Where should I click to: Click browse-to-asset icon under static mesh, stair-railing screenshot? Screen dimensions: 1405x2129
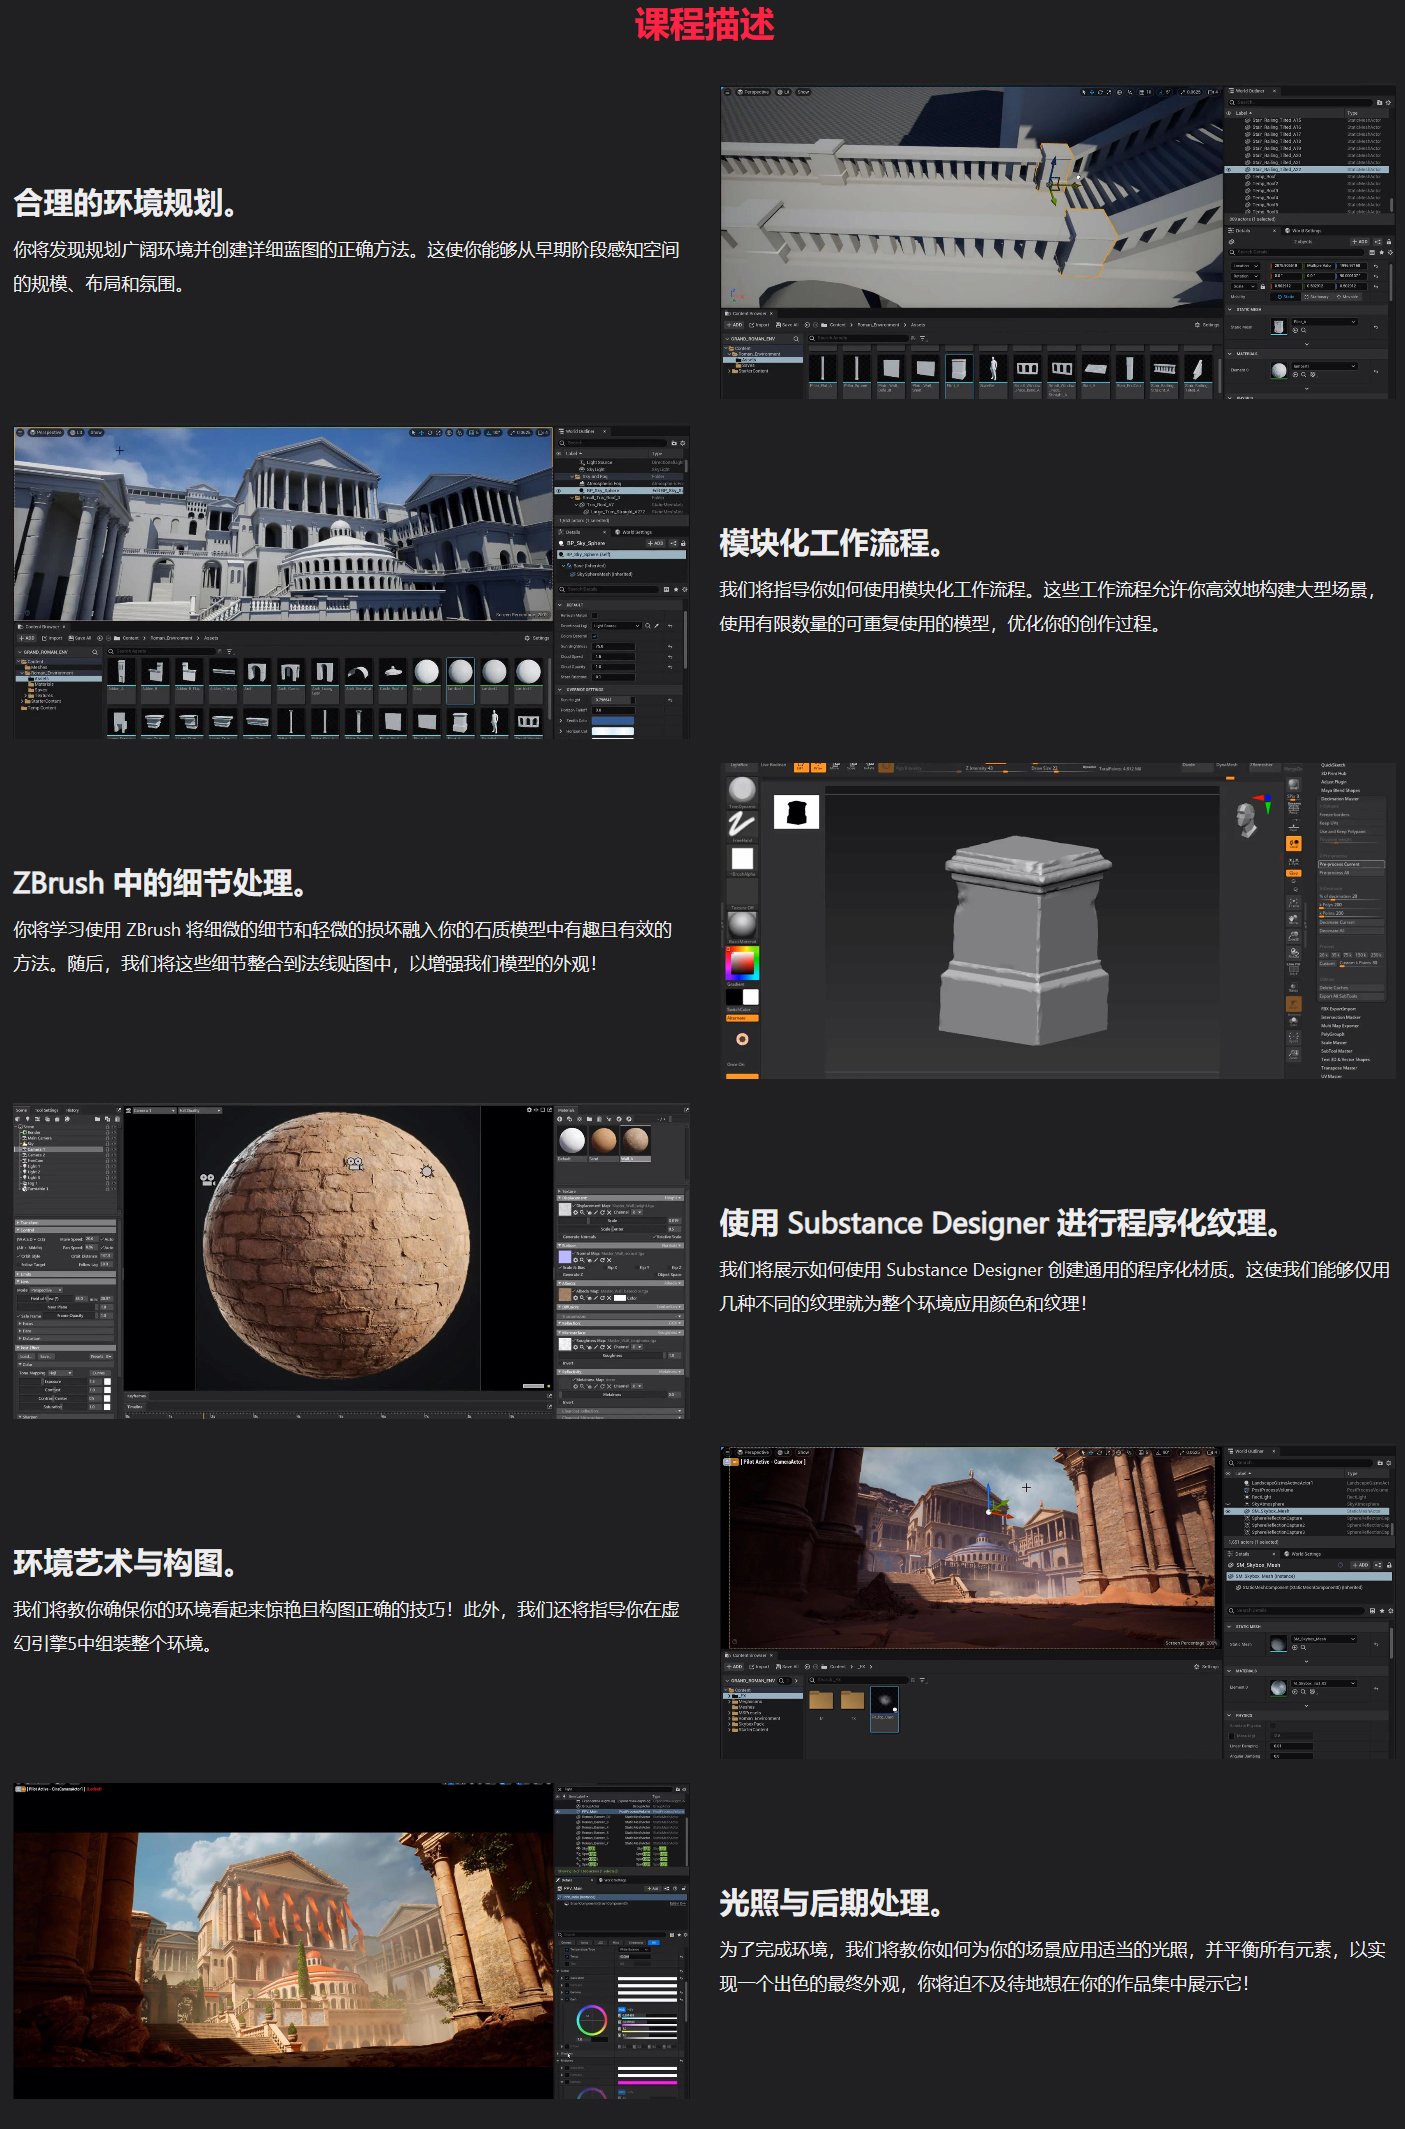1303,330
